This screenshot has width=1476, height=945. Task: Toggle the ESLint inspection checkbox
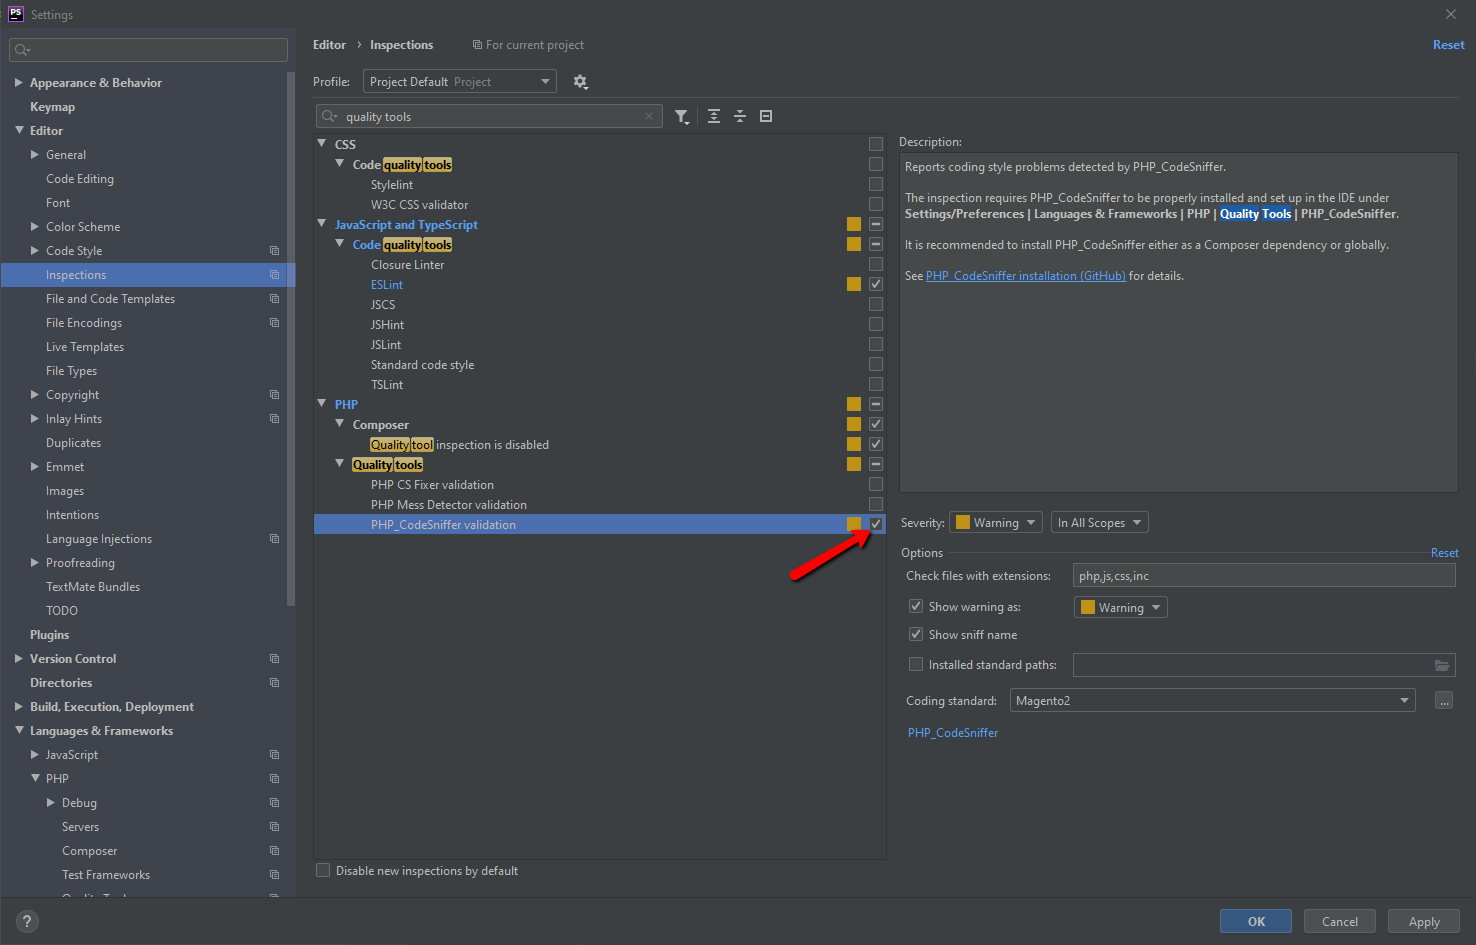coord(876,284)
